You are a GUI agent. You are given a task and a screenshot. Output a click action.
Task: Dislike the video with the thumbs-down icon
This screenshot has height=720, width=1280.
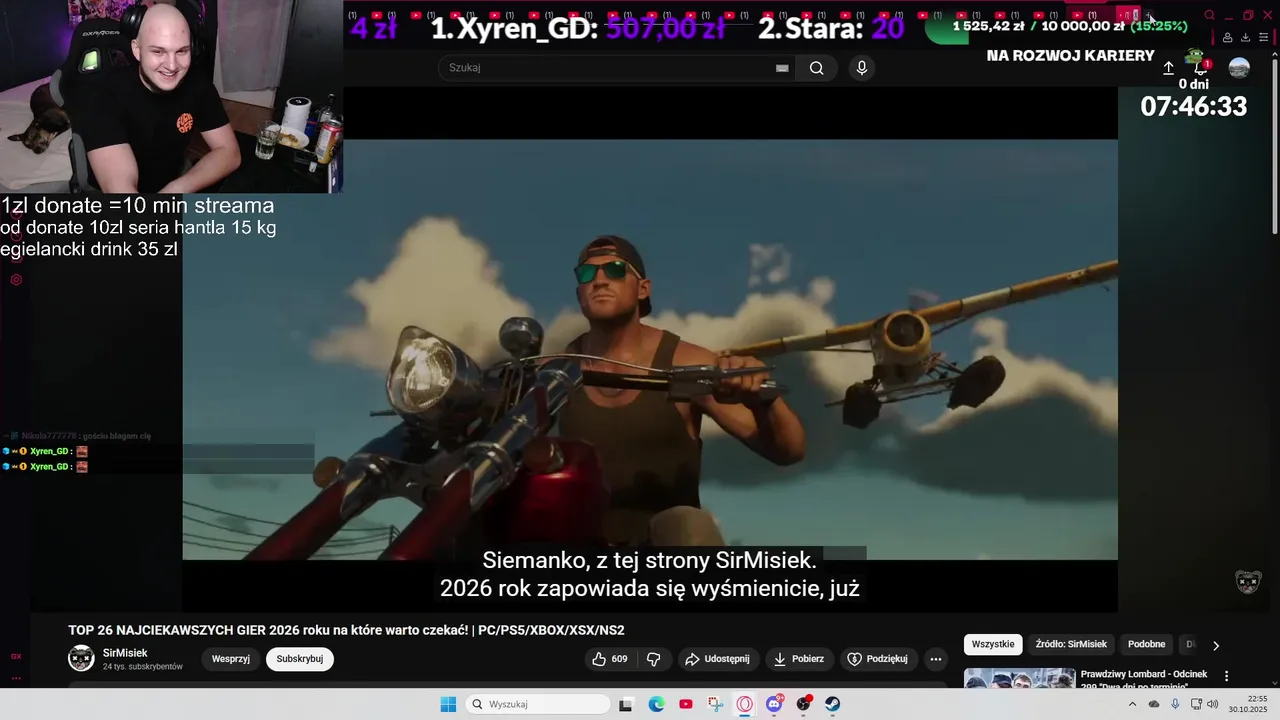pyautogui.click(x=654, y=659)
